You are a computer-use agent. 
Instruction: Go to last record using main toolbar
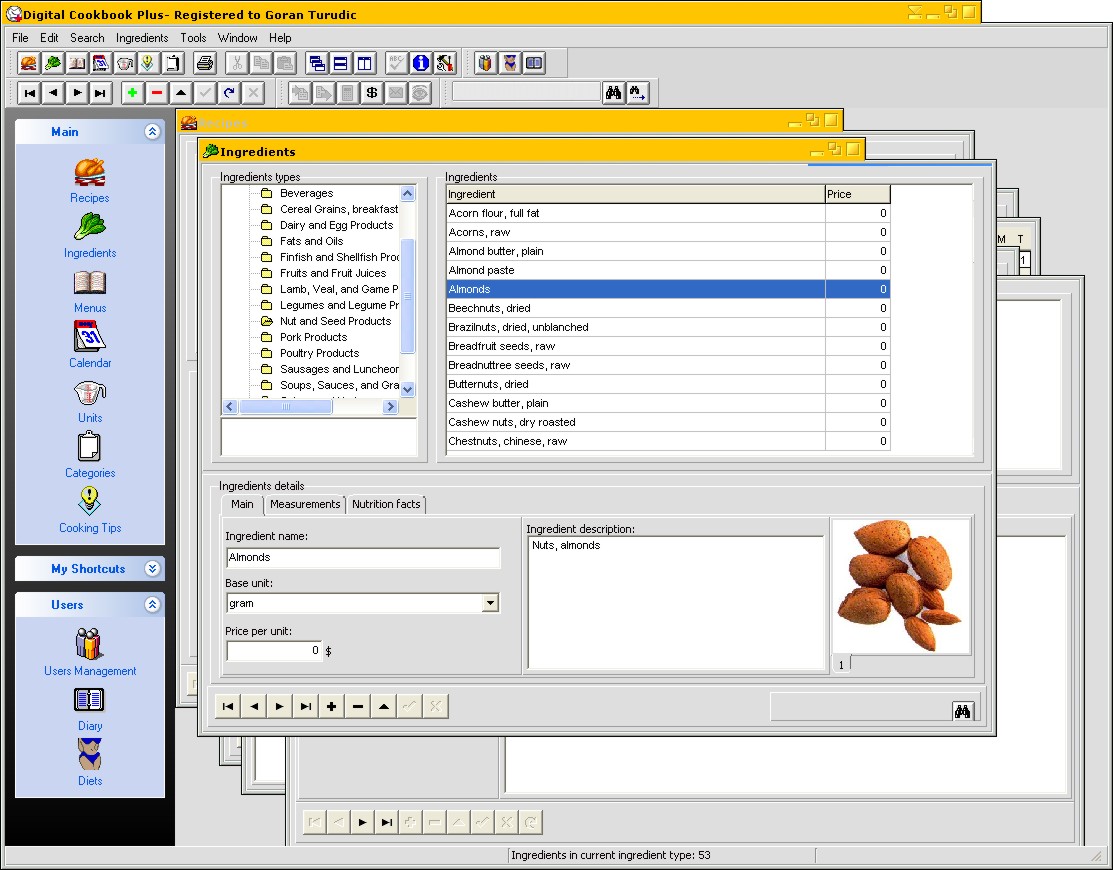click(101, 93)
